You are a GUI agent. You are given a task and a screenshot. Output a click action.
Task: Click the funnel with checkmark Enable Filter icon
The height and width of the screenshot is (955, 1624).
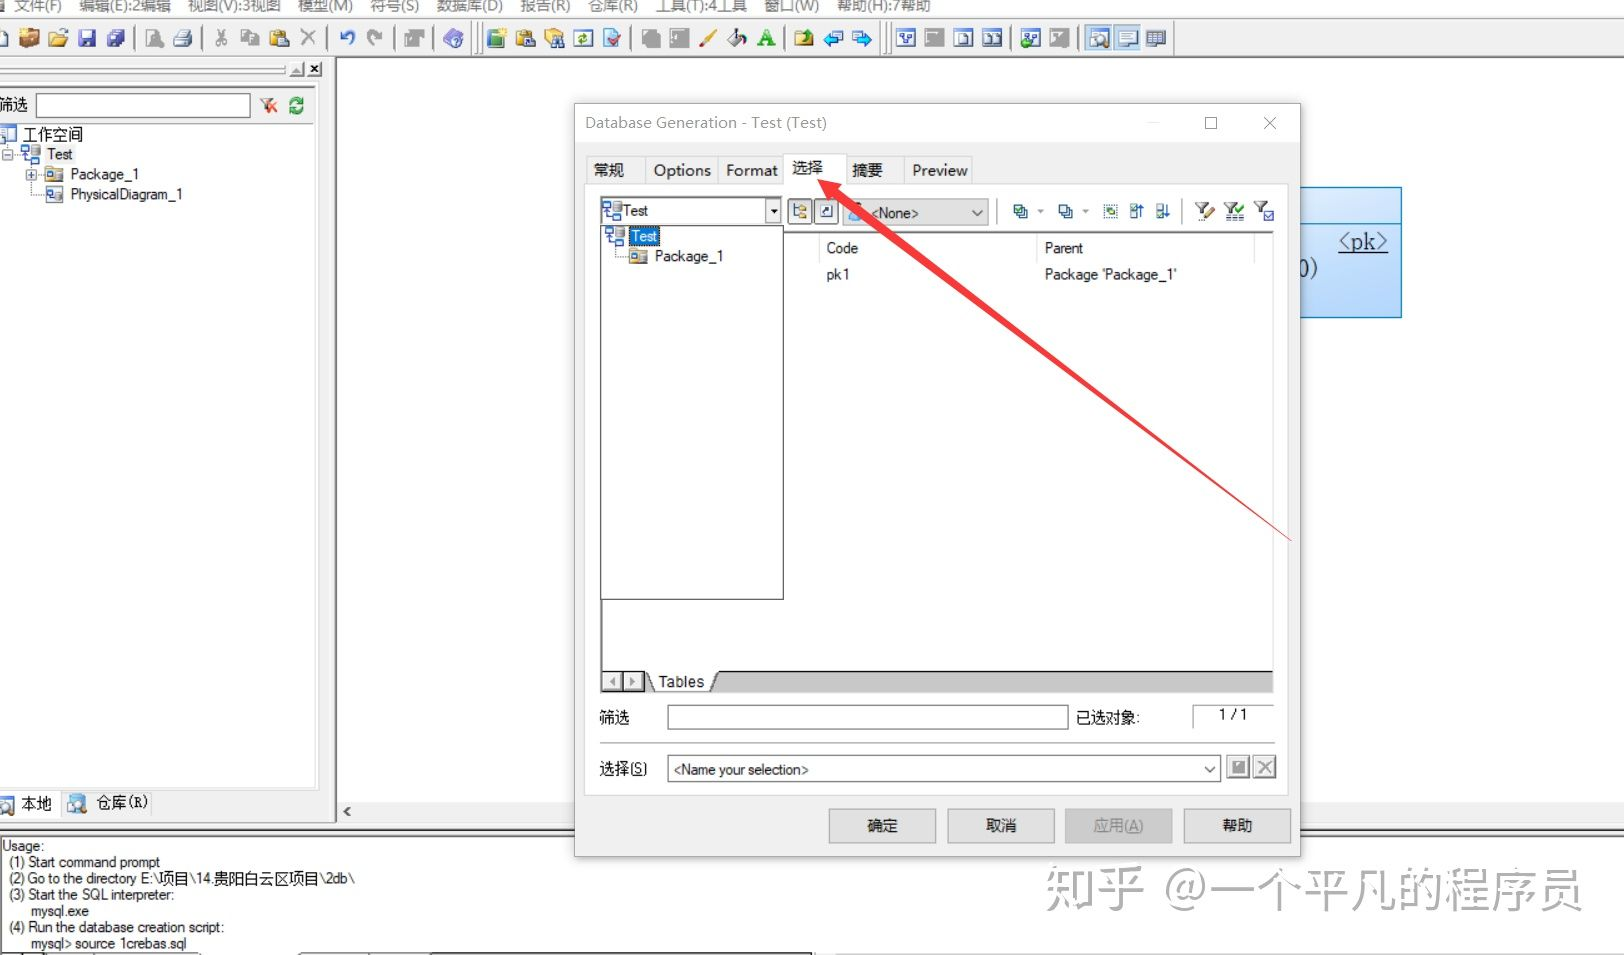pos(1234,211)
